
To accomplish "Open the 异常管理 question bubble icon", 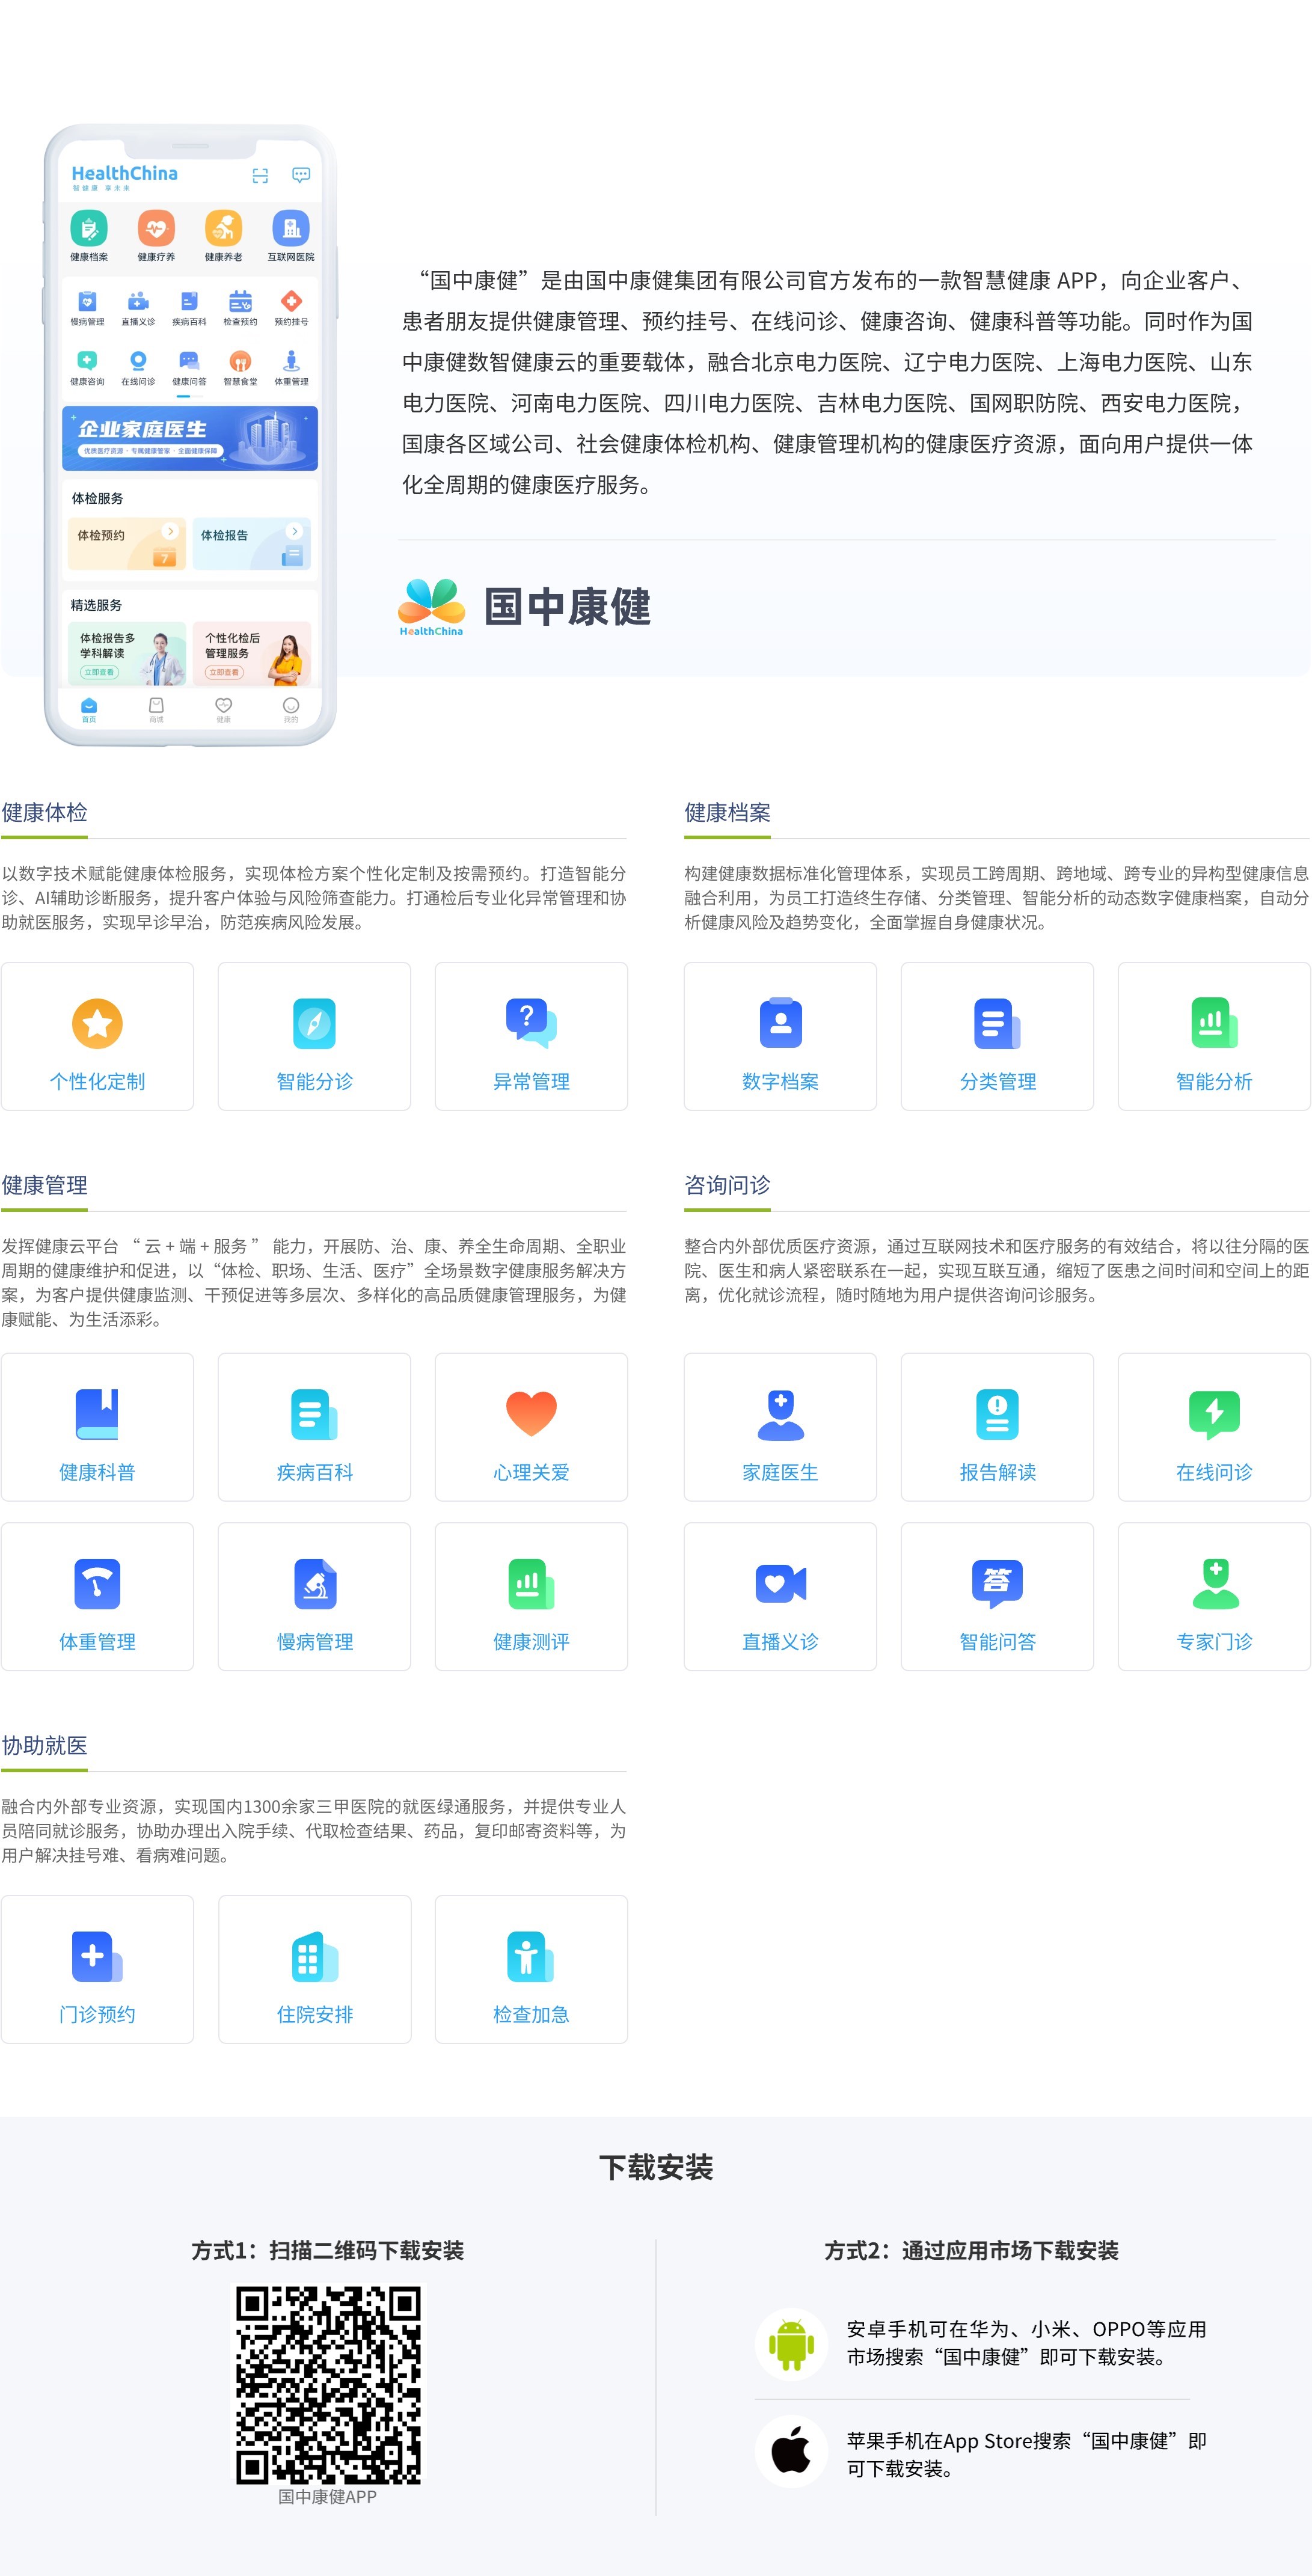I will pyautogui.click(x=531, y=1023).
